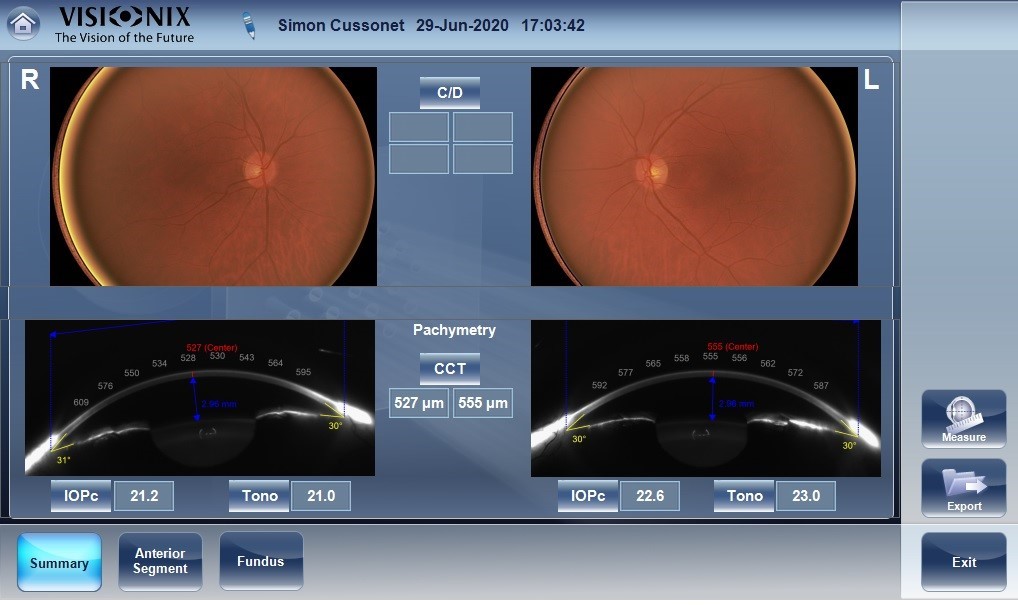1018x605 pixels.
Task: Open the Fundus tab
Action: pos(260,562)
